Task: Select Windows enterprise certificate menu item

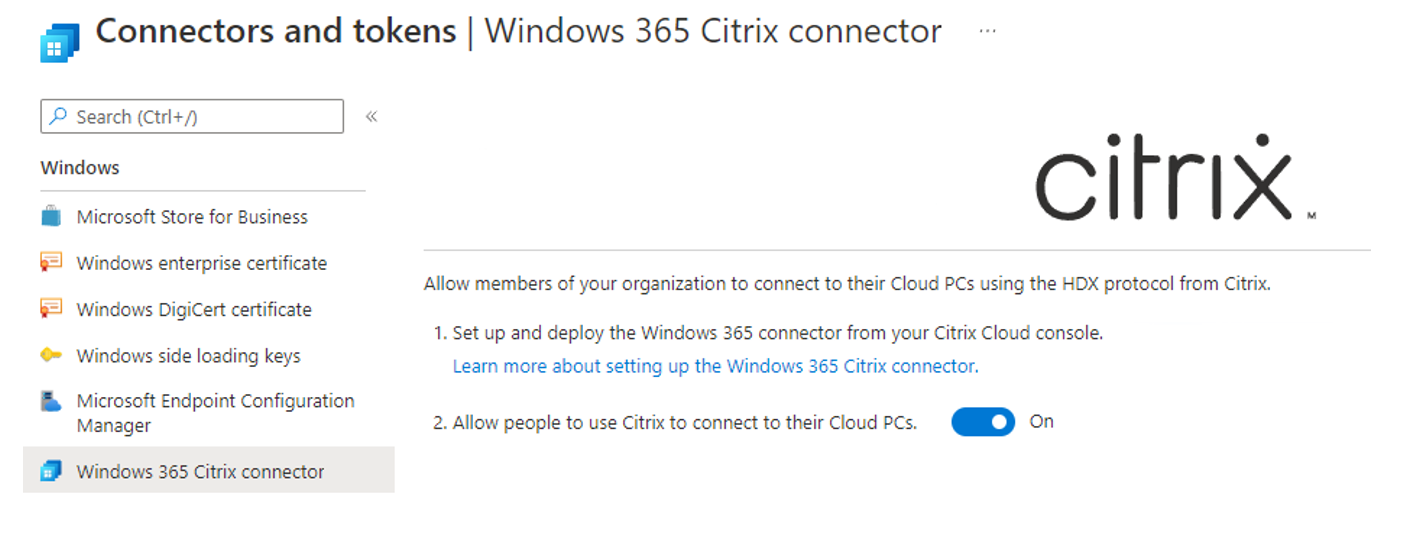Action: click(x=201, y=263)
